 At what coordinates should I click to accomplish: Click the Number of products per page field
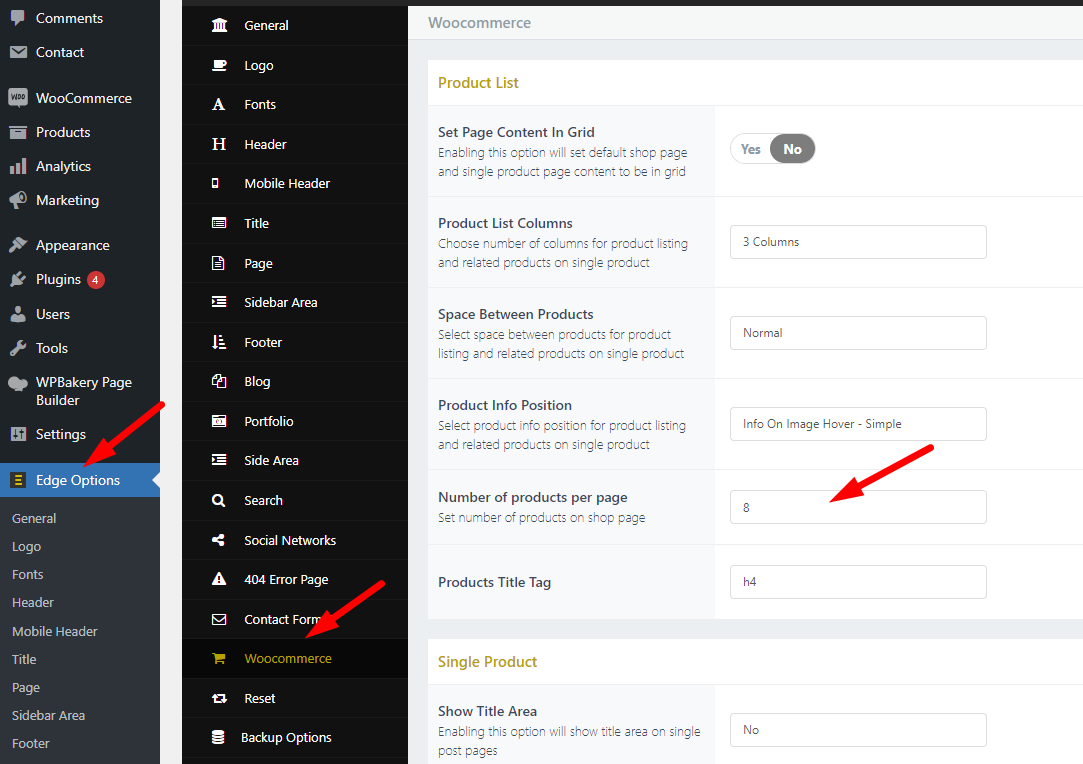point(858,507)
